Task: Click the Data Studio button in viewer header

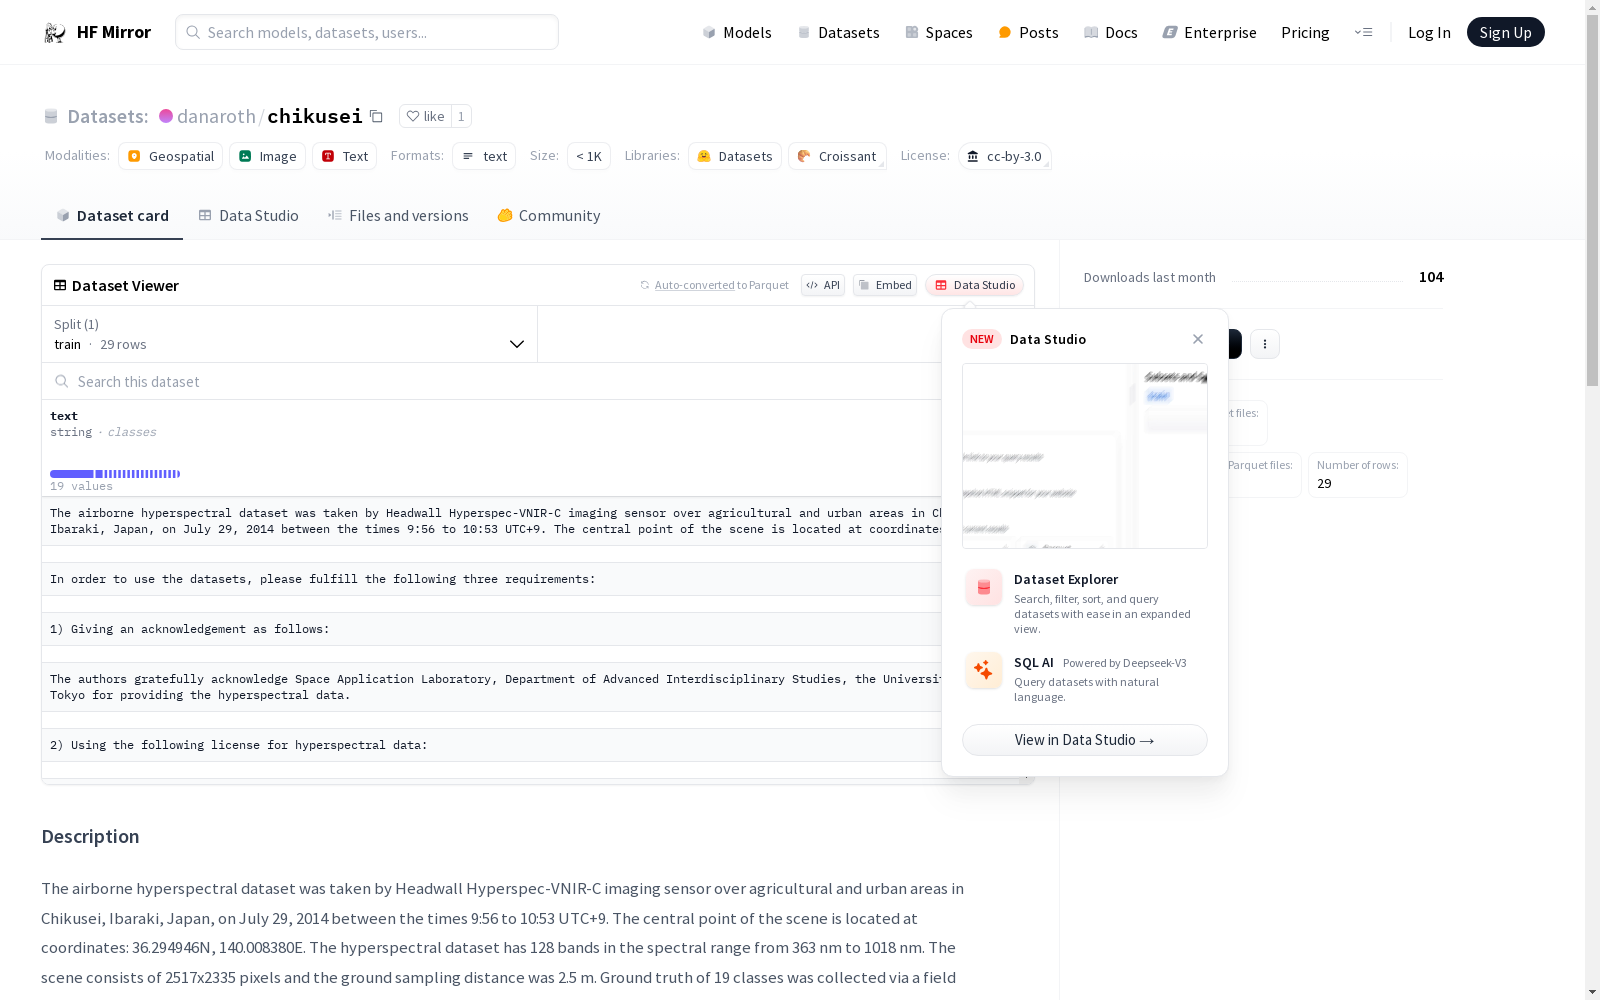Action: (974, 285)
